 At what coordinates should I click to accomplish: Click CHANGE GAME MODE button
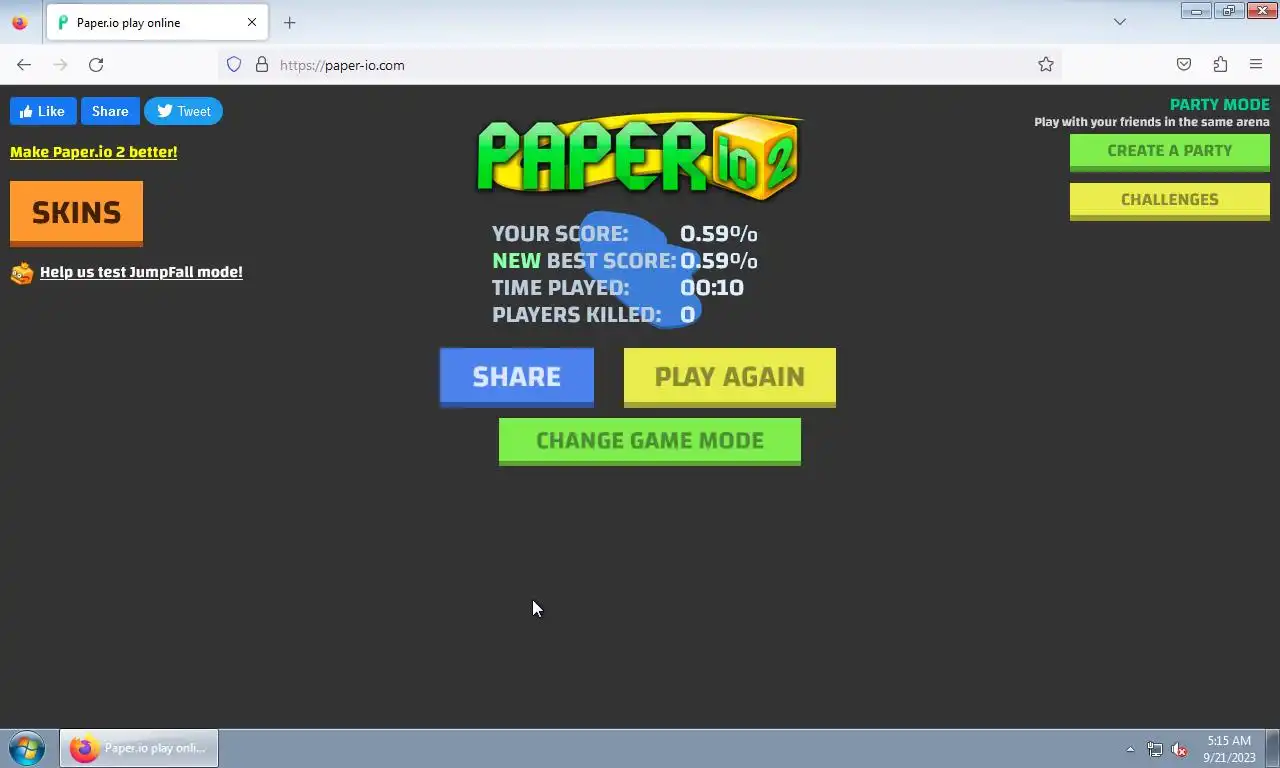click(x=650, y=441)
